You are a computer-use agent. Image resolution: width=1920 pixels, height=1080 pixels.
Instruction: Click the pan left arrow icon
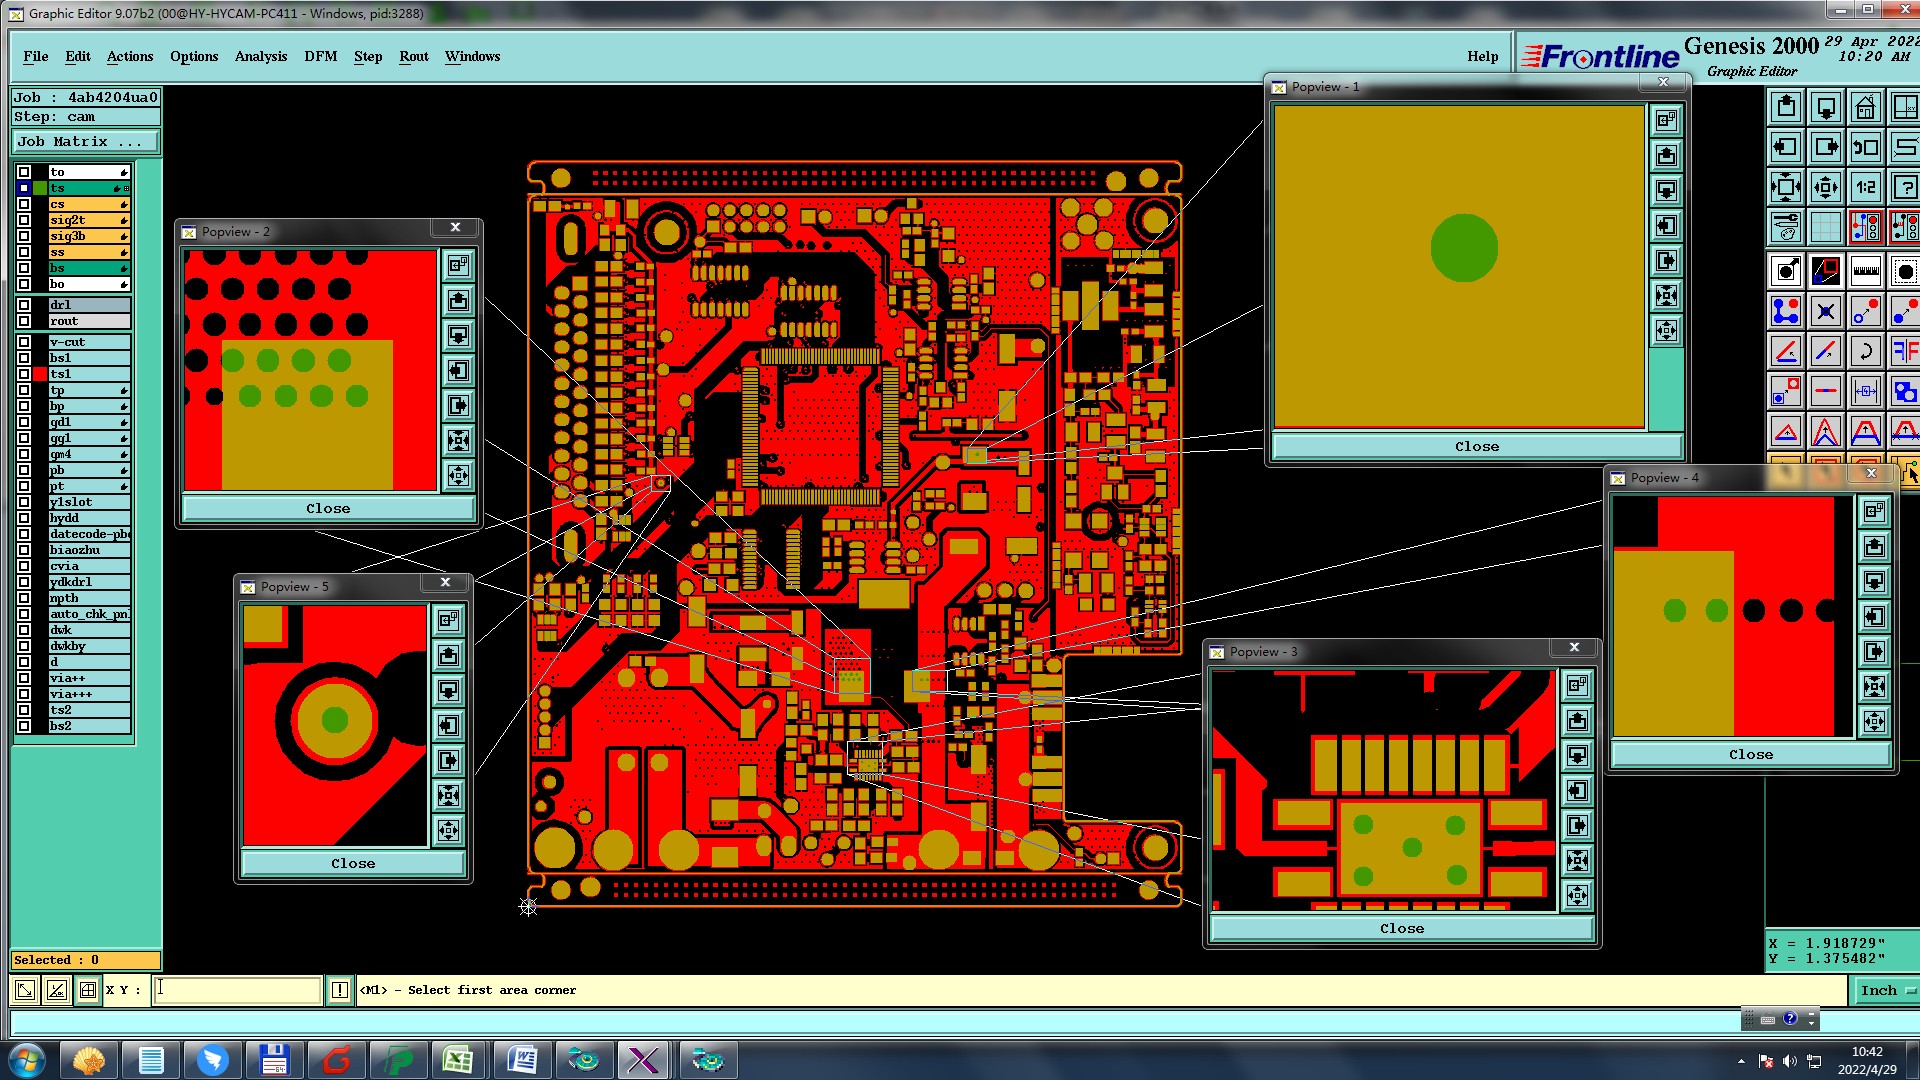click(1785, 147)
